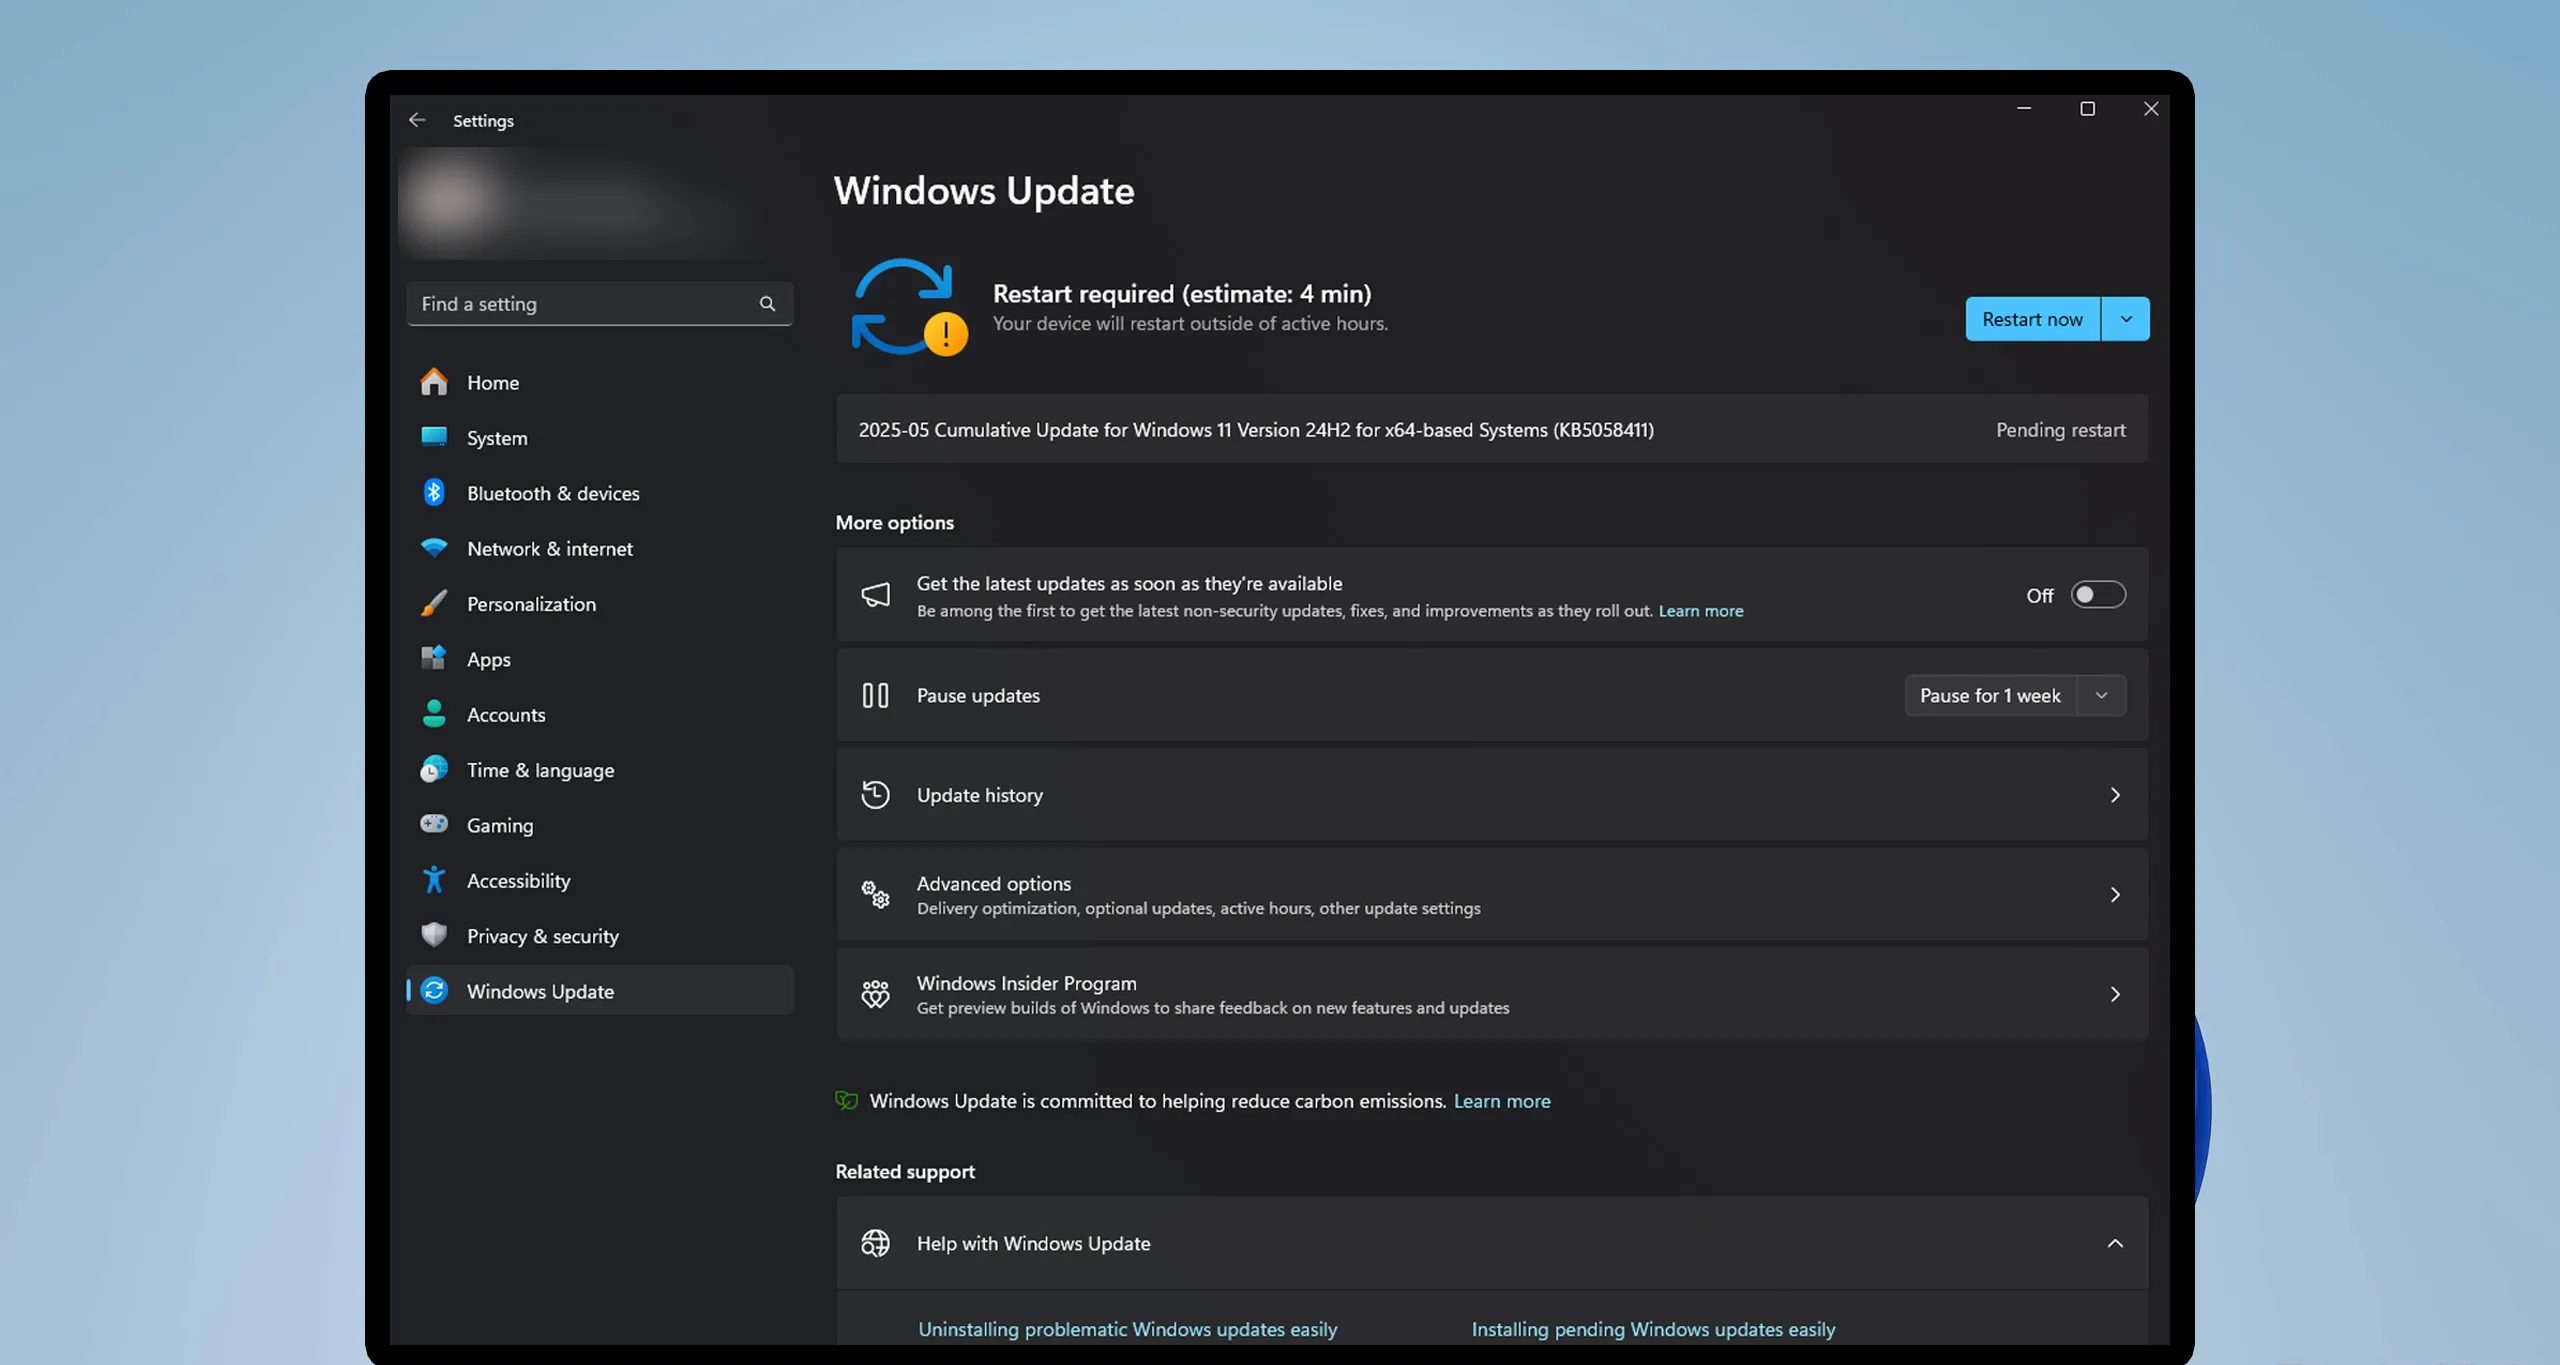Select Pause for 1 week
The height and width of the screenshot is (1365, 2560).
[1990, 695]
